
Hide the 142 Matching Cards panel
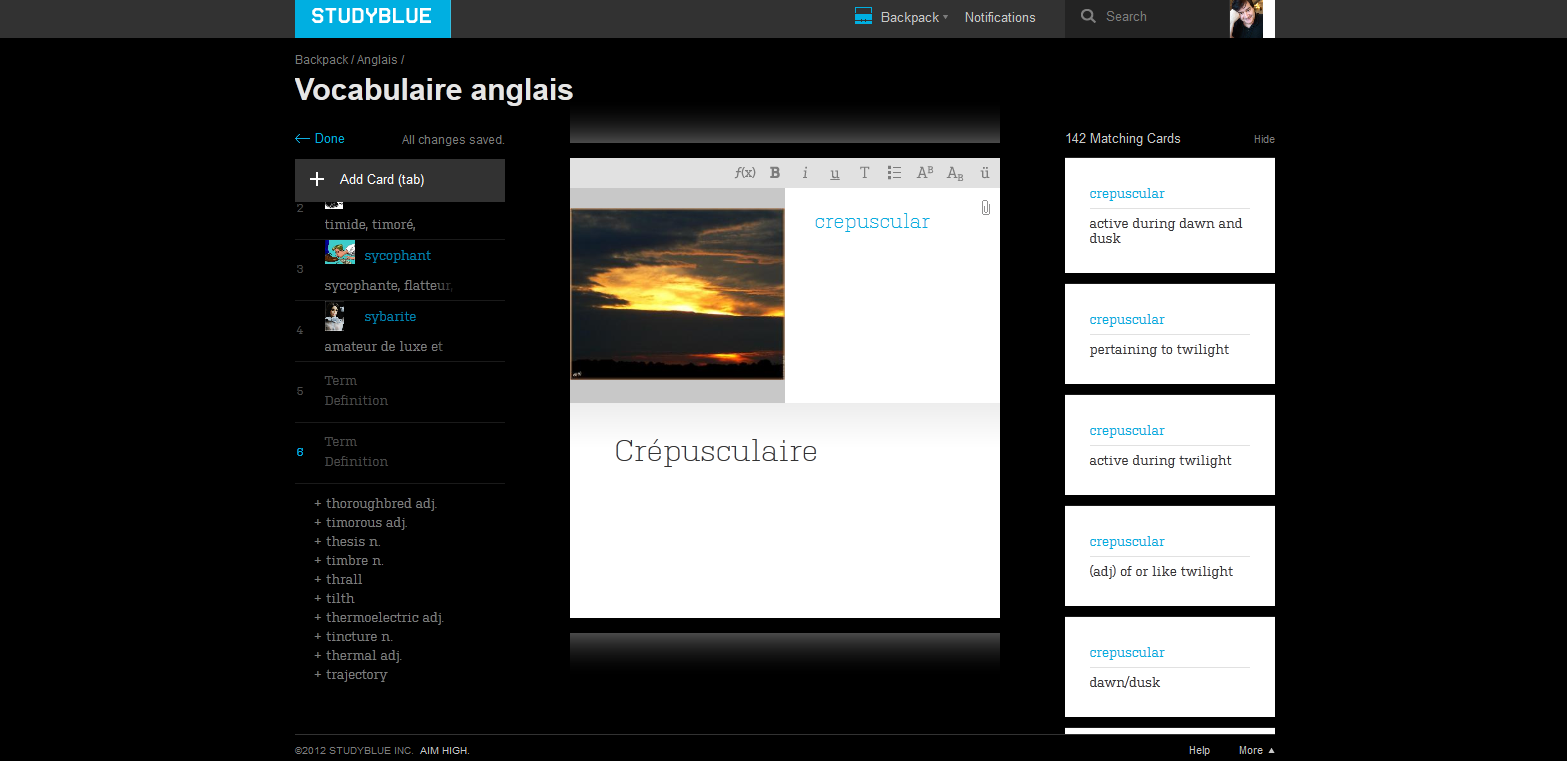1263,139
